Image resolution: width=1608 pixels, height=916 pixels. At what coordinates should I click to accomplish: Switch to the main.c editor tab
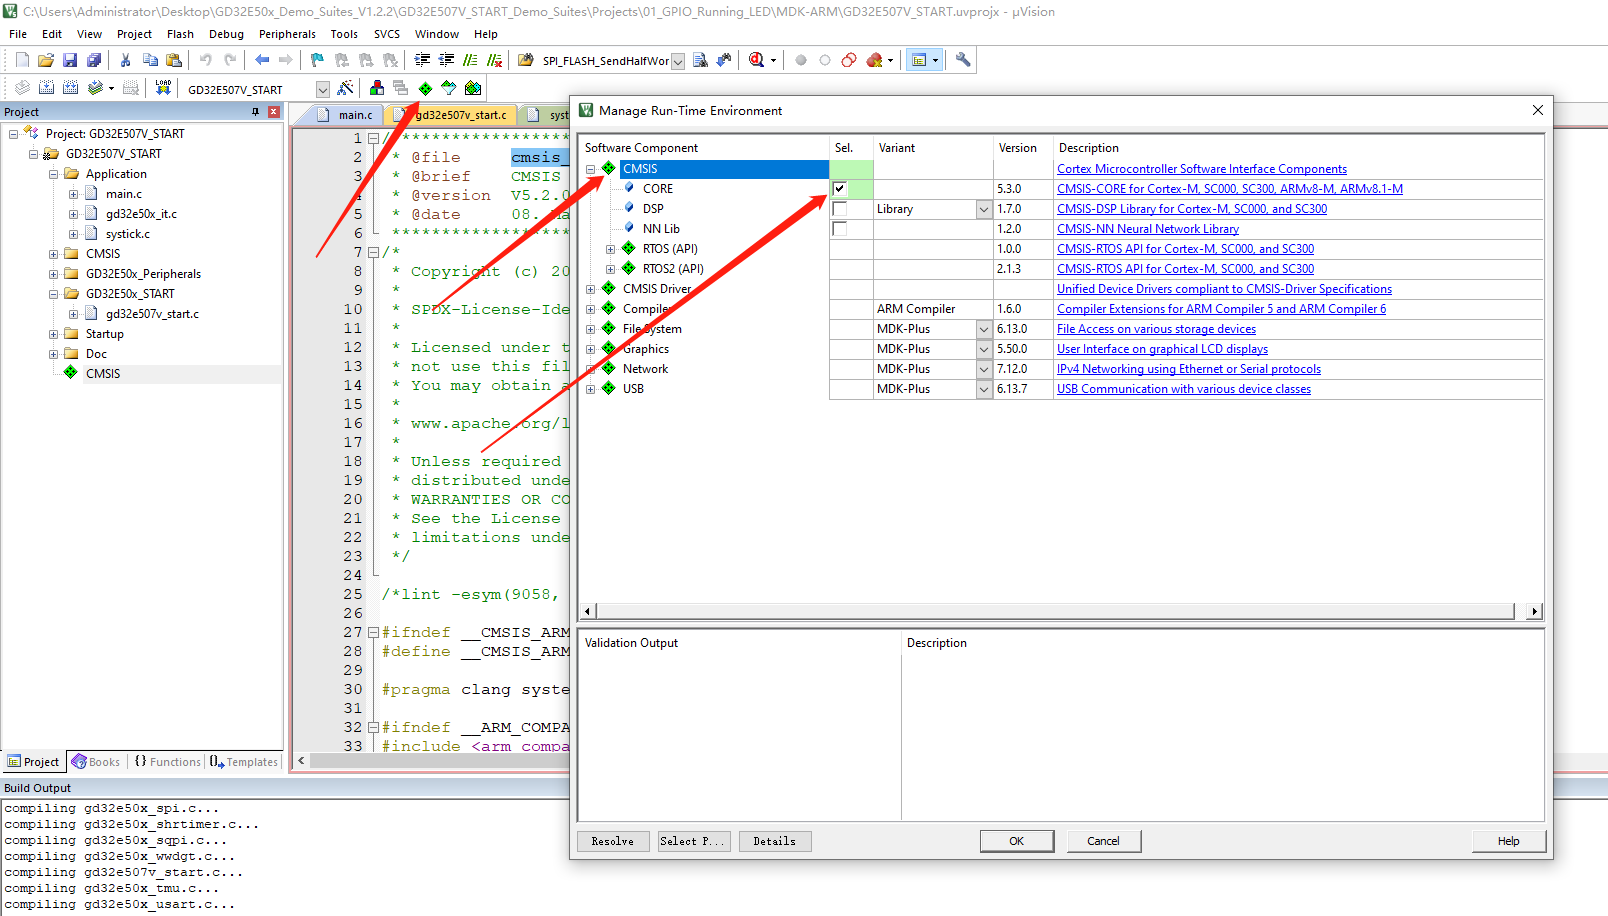[x=346, y=115]
